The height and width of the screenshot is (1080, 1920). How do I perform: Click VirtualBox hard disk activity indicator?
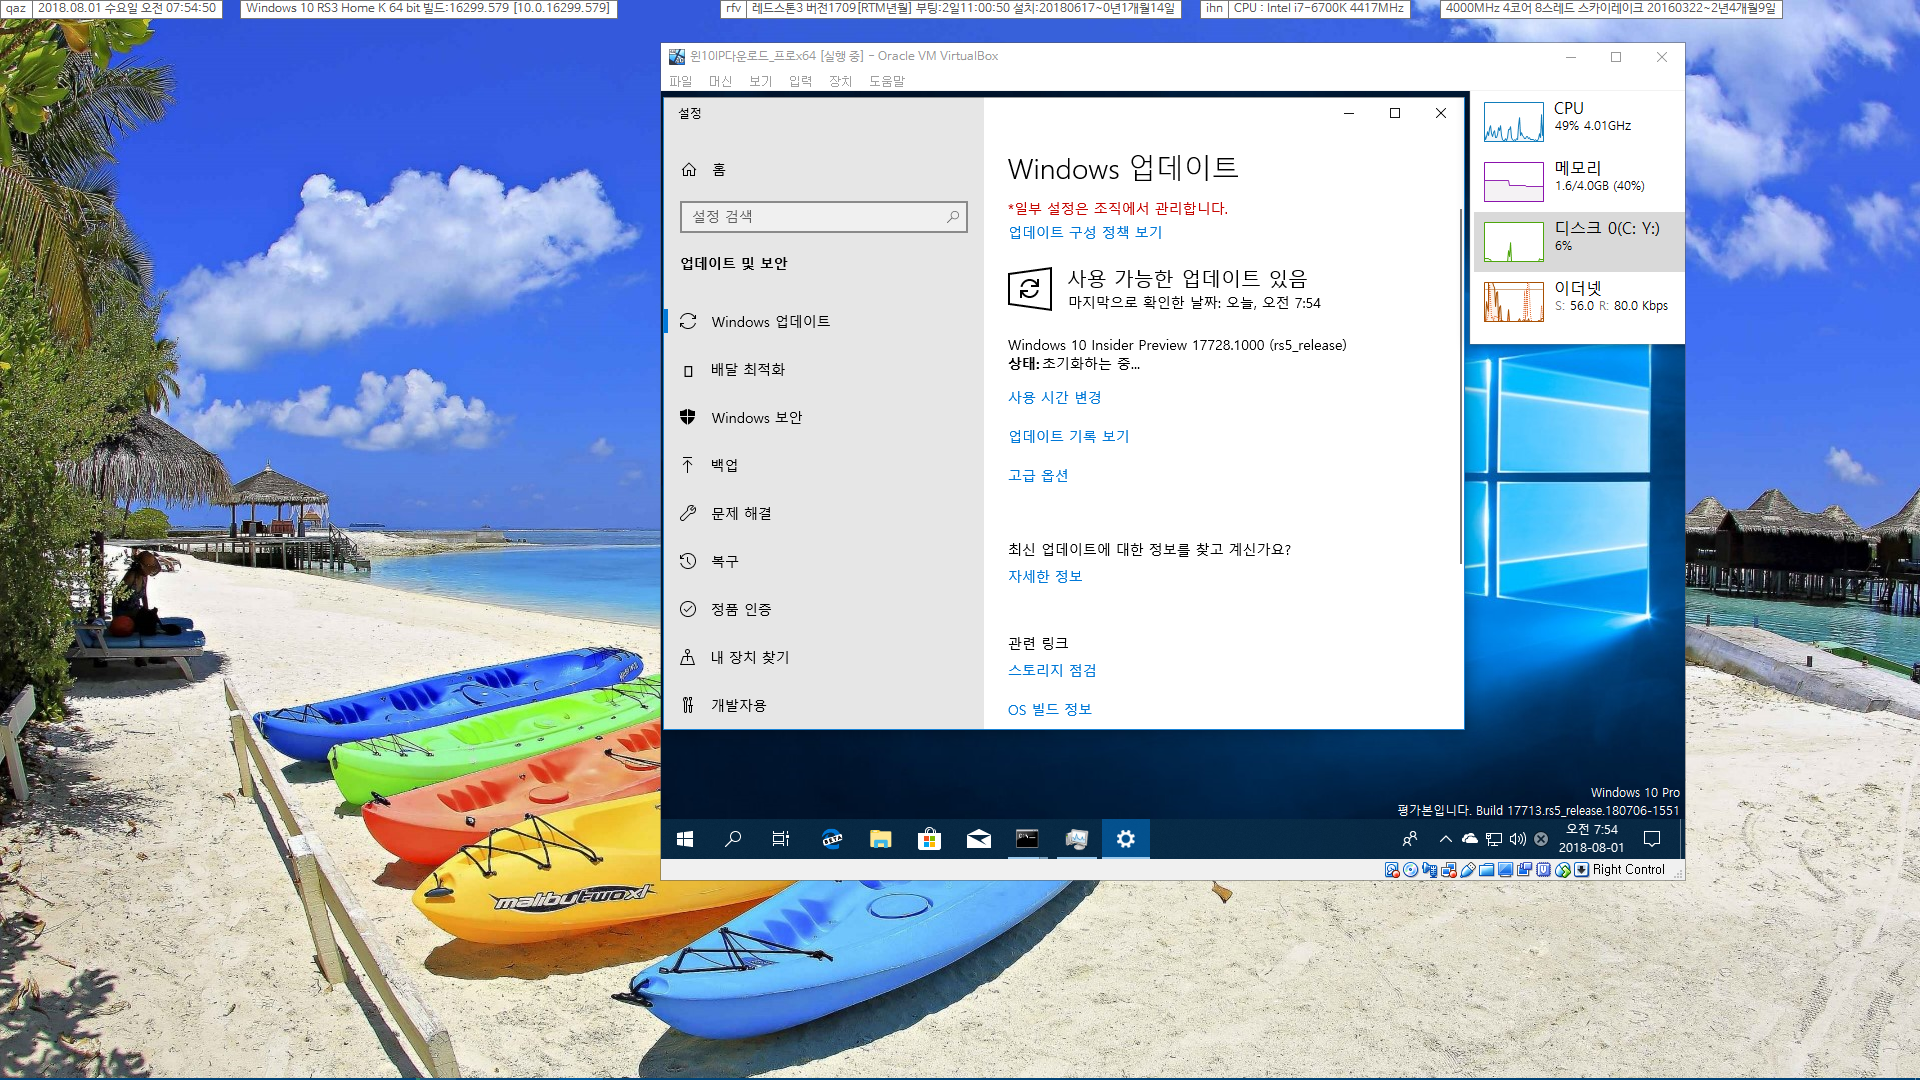point(1392,870)
